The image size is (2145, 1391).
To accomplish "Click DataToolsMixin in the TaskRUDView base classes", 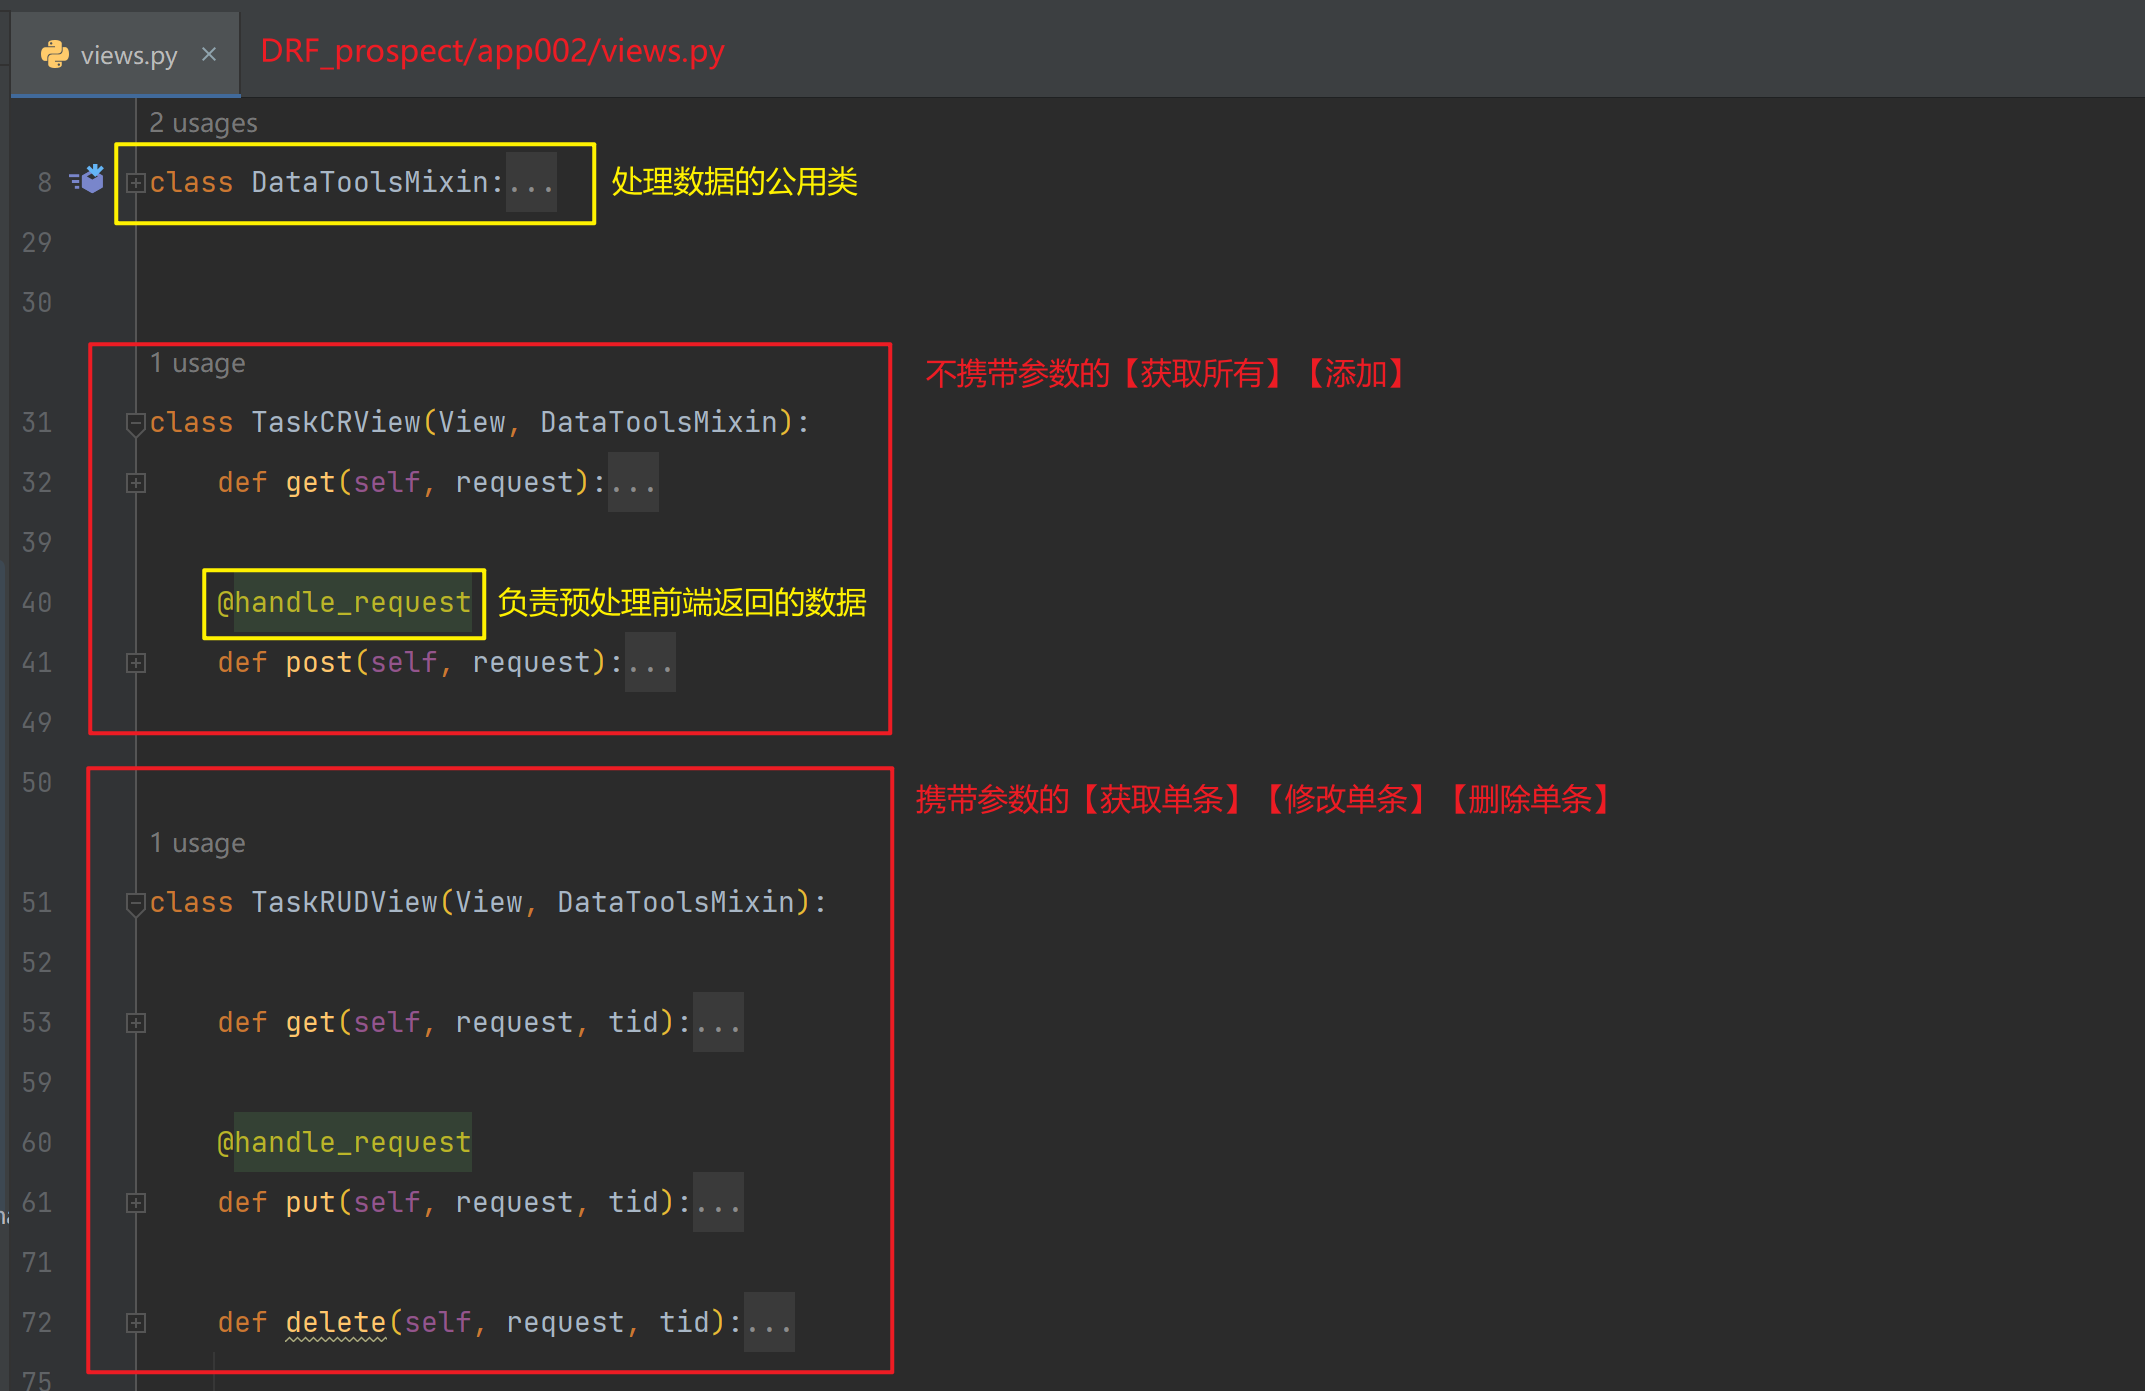I will [676, 902].
